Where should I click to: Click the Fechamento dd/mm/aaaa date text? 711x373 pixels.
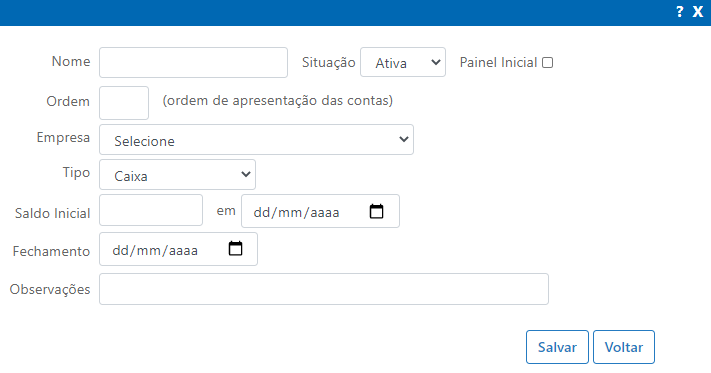point(155,250)
